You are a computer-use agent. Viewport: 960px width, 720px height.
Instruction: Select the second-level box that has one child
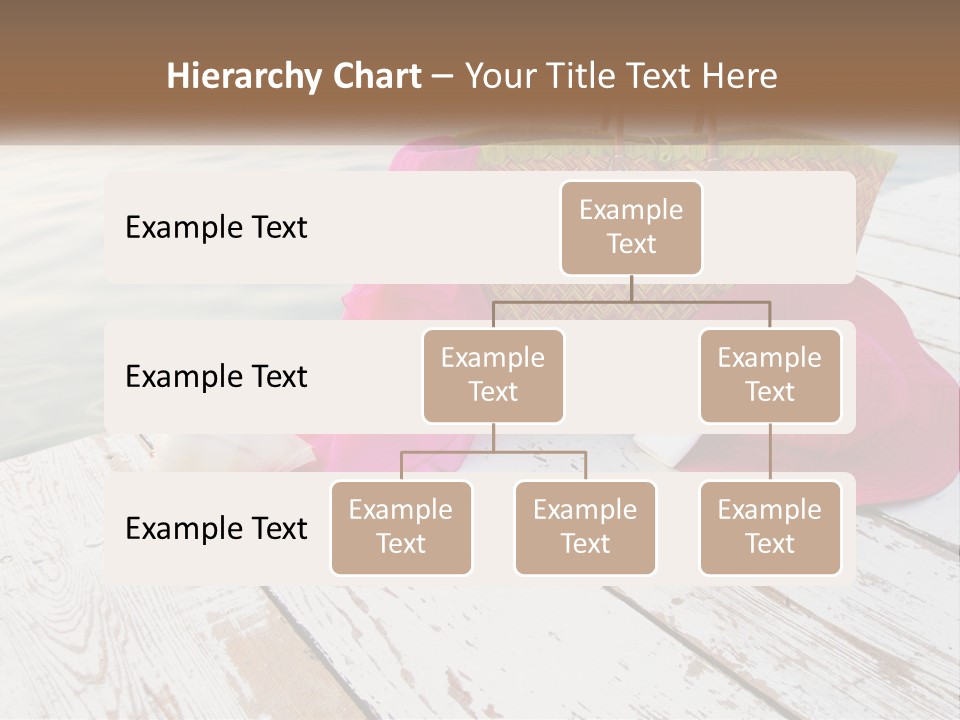tap(770, 376)
